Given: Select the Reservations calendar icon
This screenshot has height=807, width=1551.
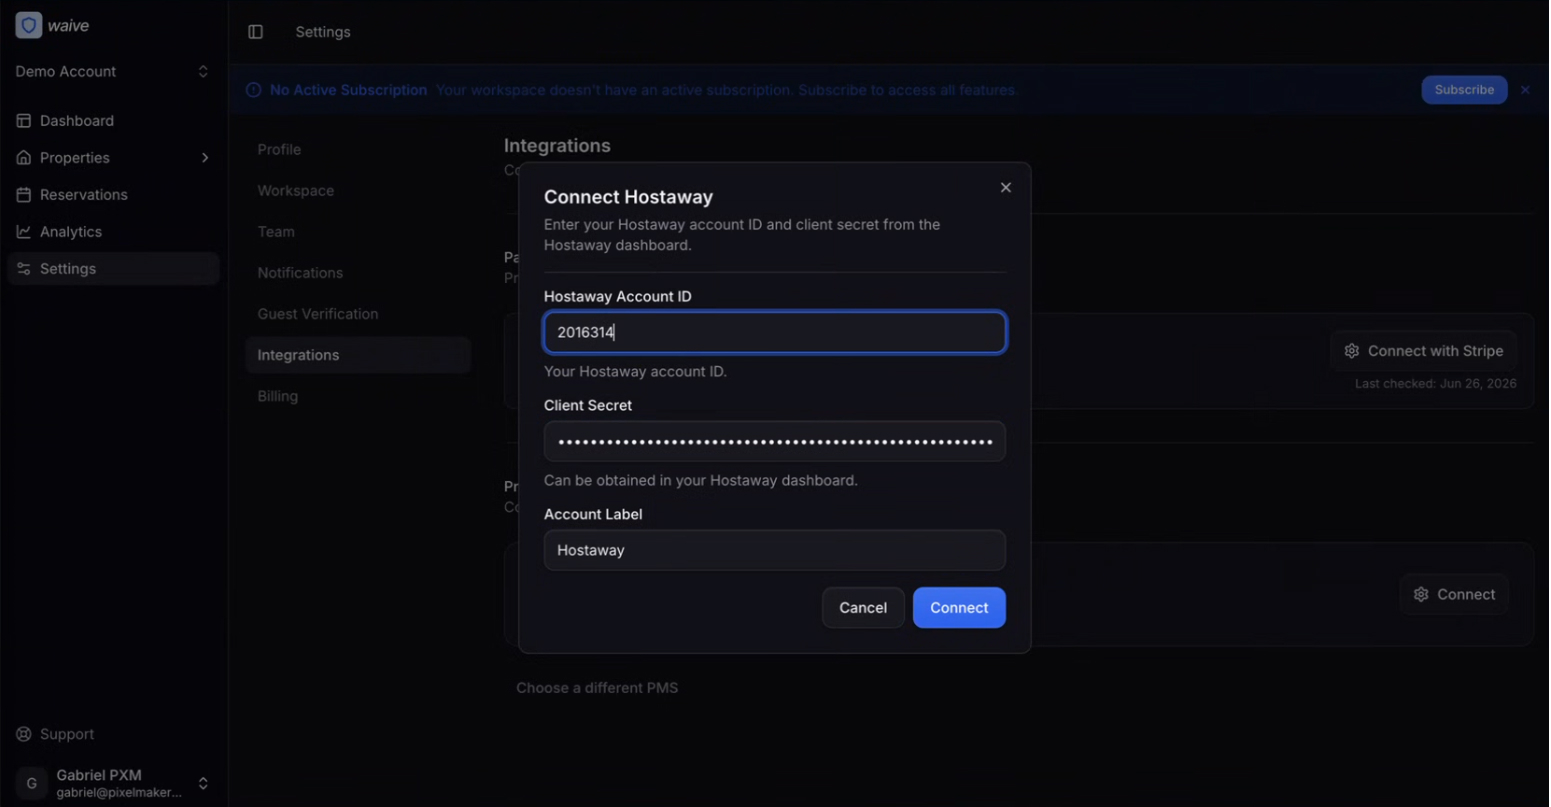Looking at the screenshot, I should click(x=24, y=194).
